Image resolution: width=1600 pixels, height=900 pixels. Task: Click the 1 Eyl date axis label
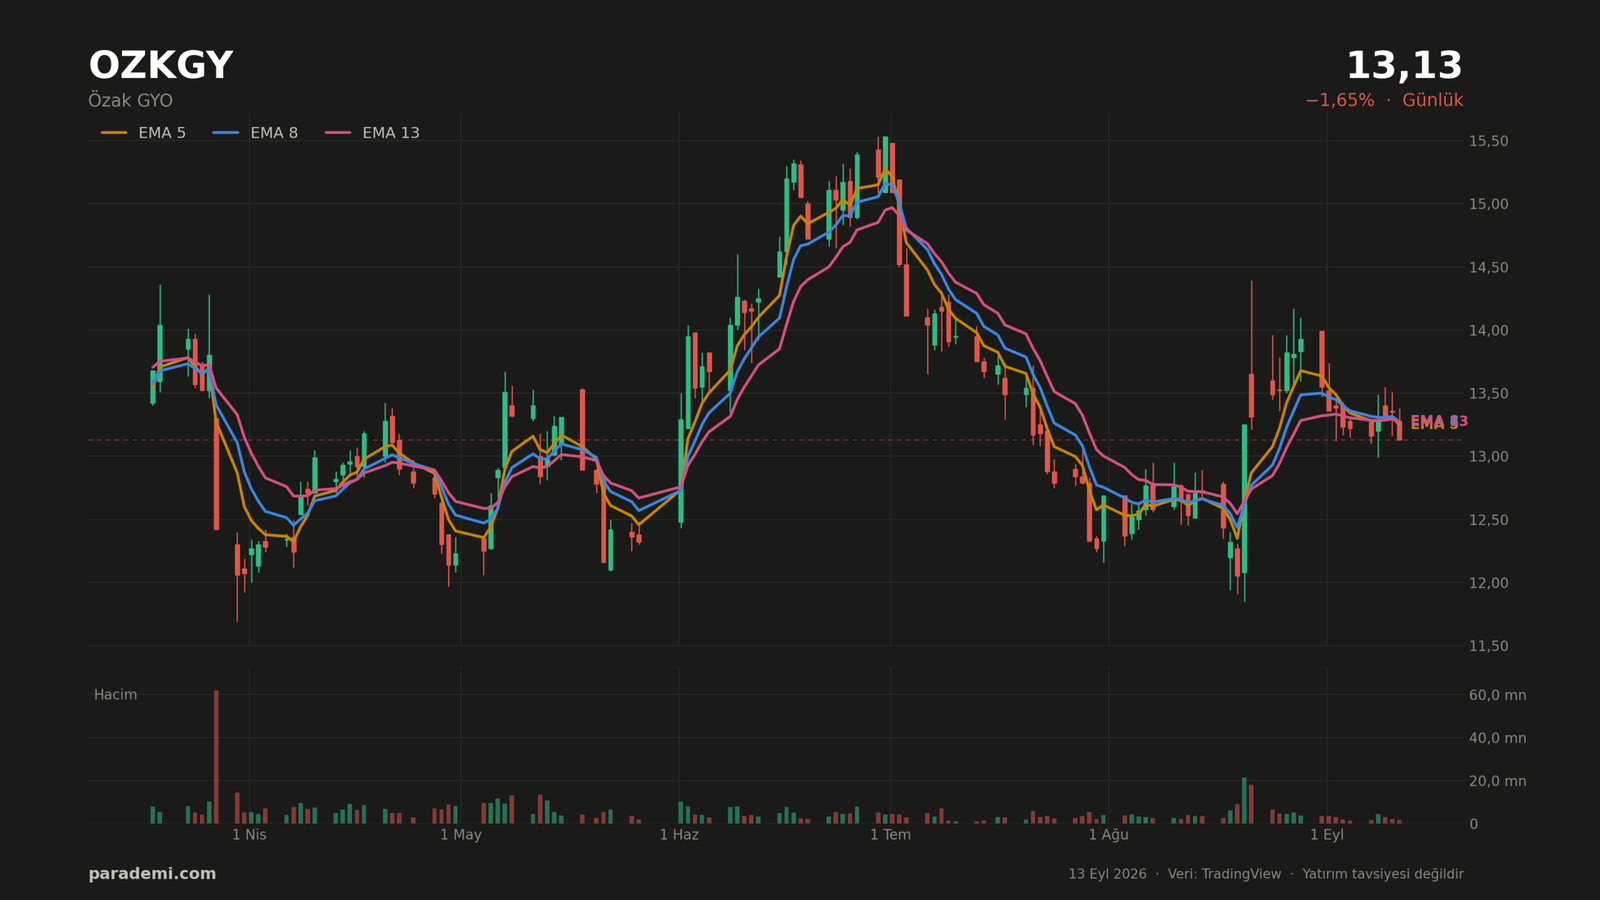coord(1327,835)
